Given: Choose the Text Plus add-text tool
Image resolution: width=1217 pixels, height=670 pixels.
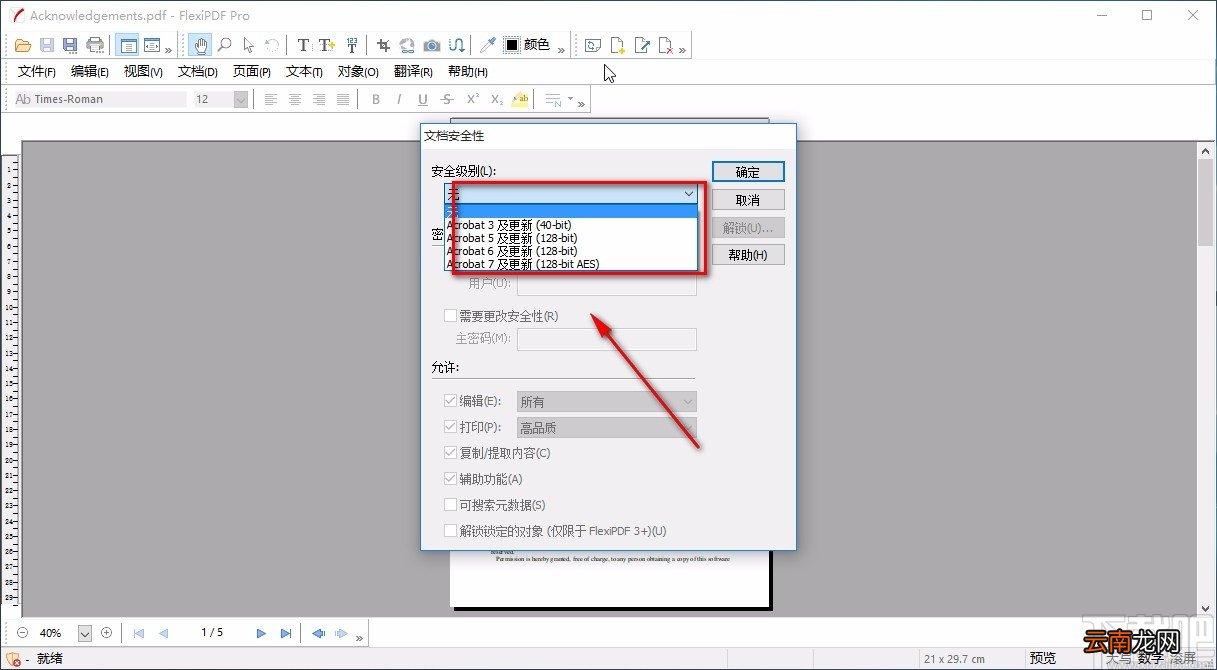Looking at the screenshot, I should coord(327,45).
